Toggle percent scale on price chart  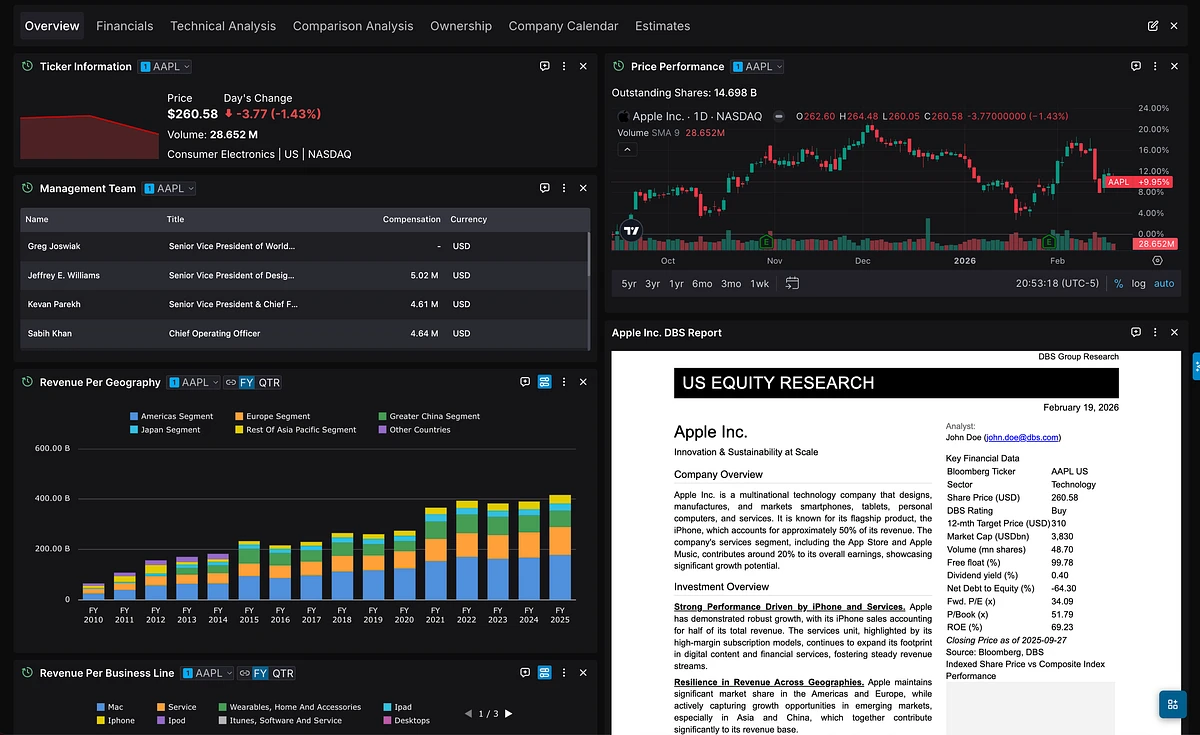click(x=1118, y=284)
